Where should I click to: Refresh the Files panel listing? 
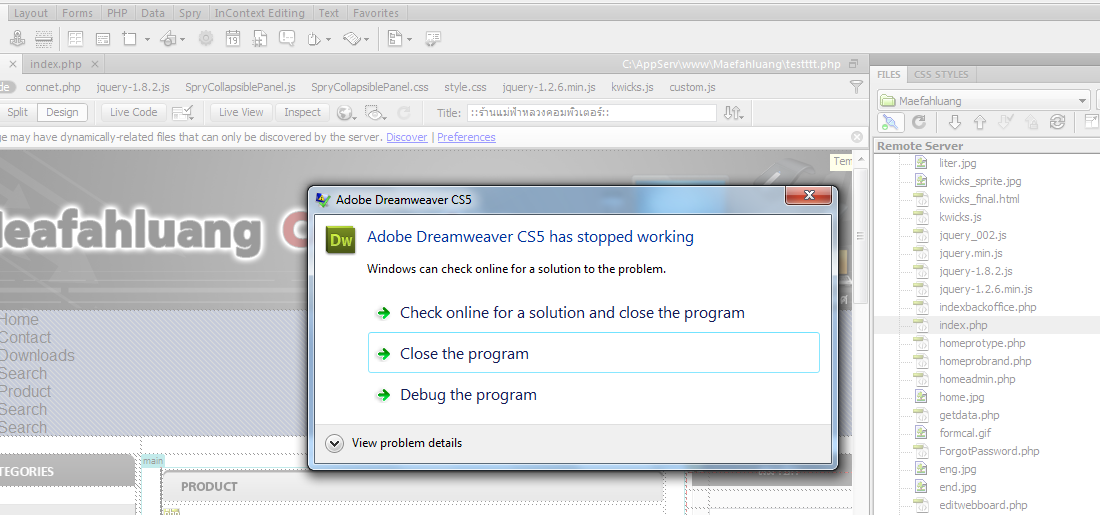coord(918,122)
